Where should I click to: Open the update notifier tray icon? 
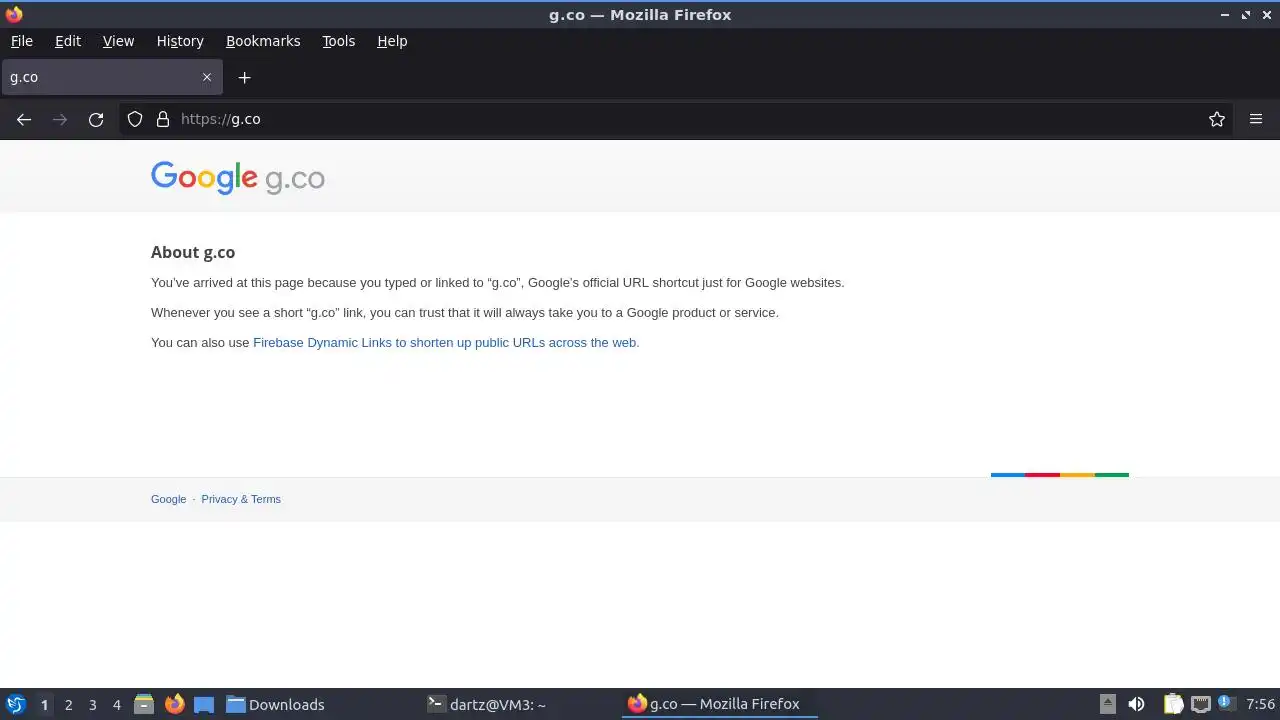(x=1226, y=704)
